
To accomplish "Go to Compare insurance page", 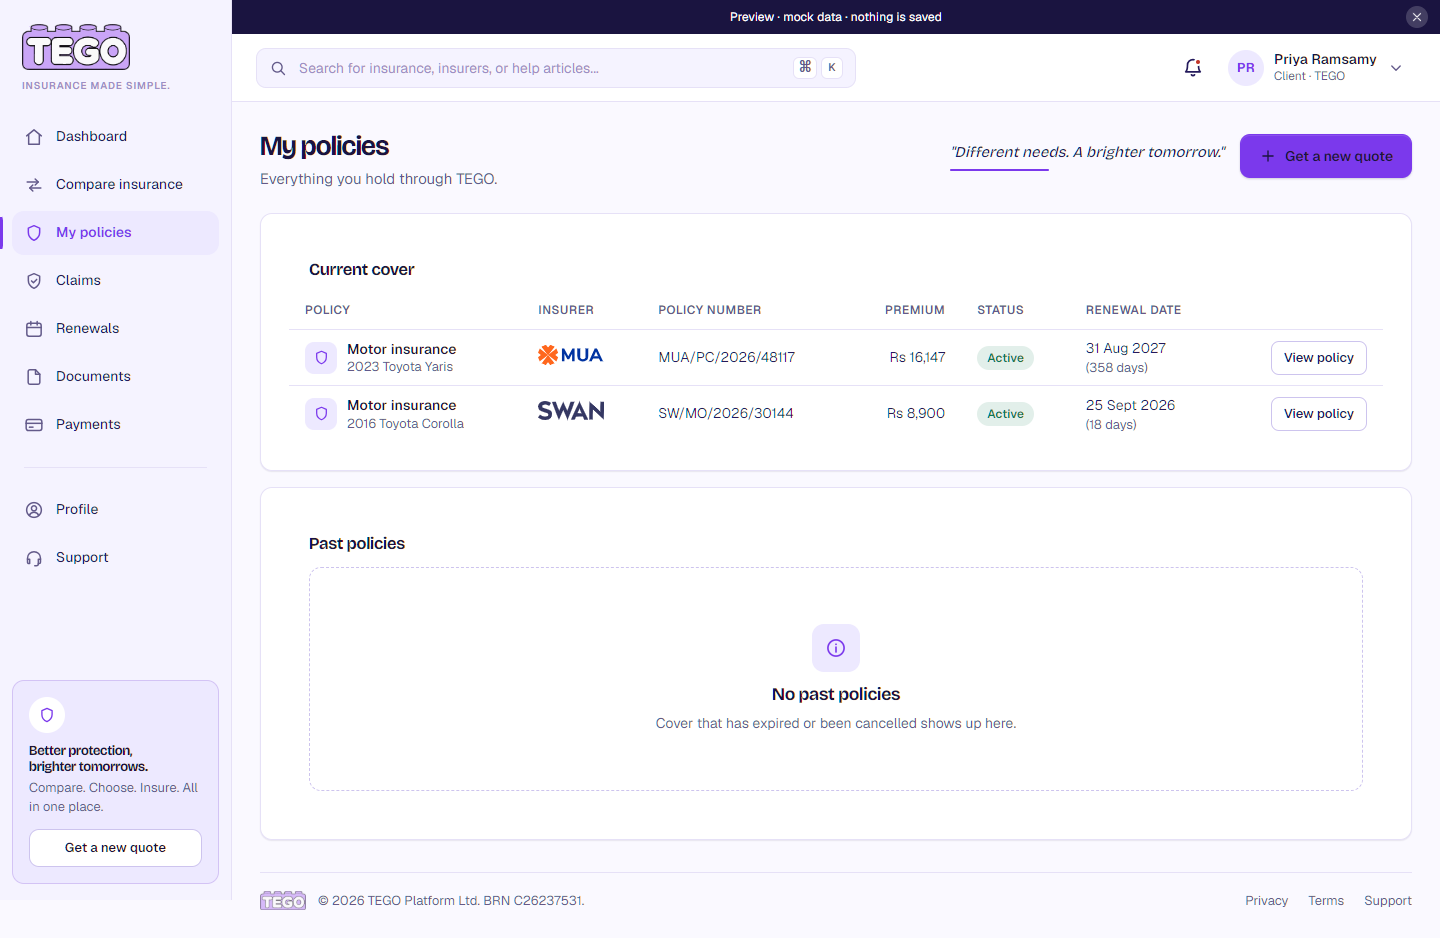I will tap(116, 185).
